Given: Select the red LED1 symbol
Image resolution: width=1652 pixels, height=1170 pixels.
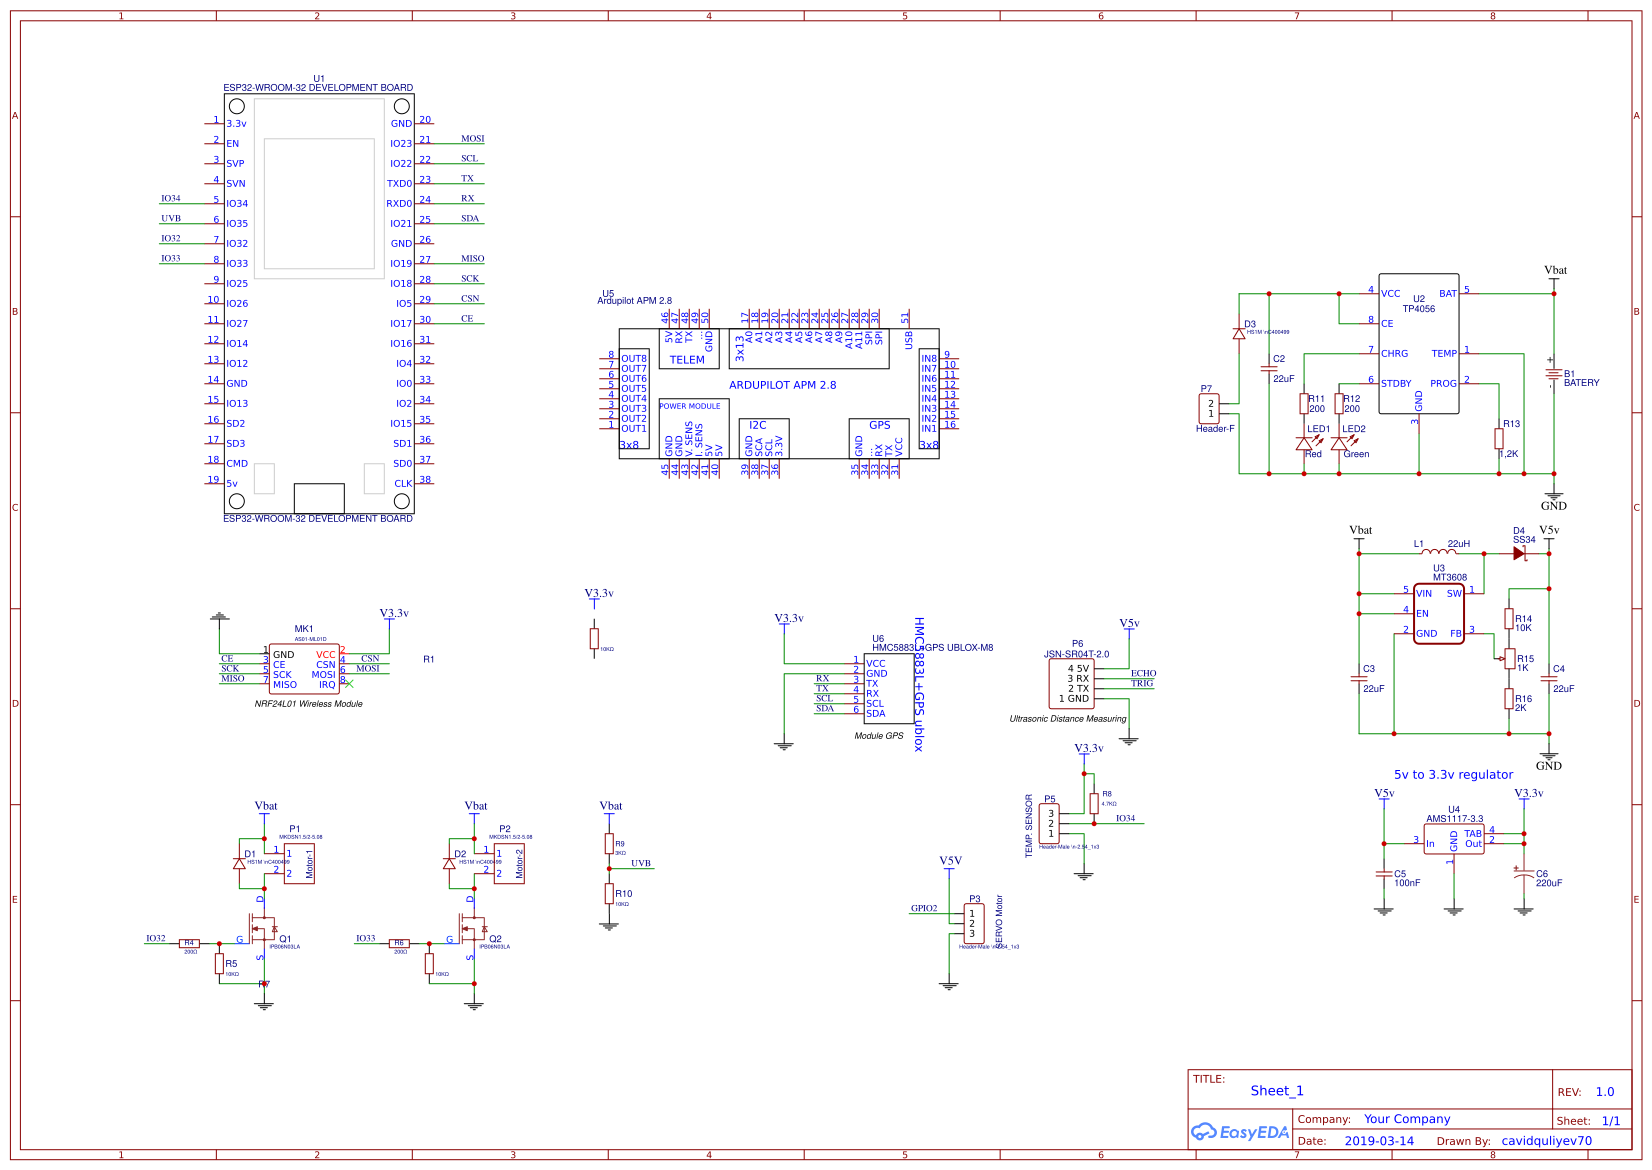Looking at the screenshot, I should pyautogui.click(x=1304, y=443).
